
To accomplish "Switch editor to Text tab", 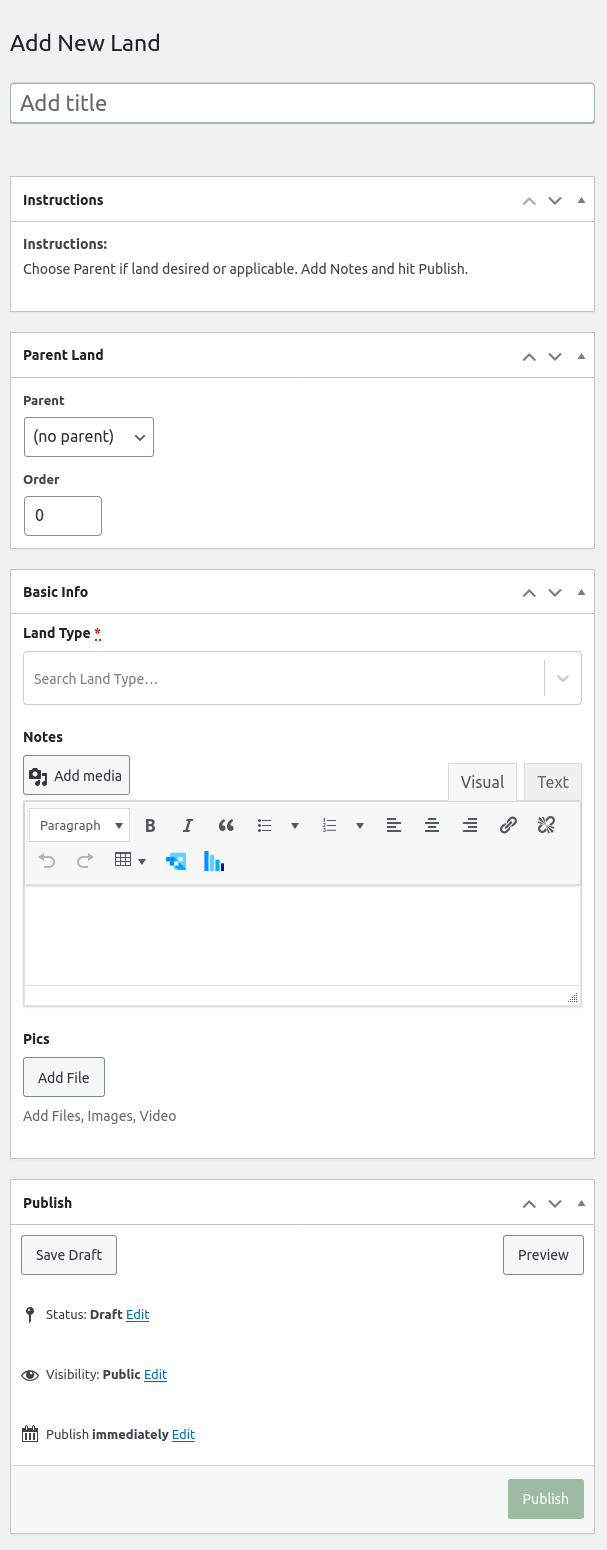I will pos(553,782).
